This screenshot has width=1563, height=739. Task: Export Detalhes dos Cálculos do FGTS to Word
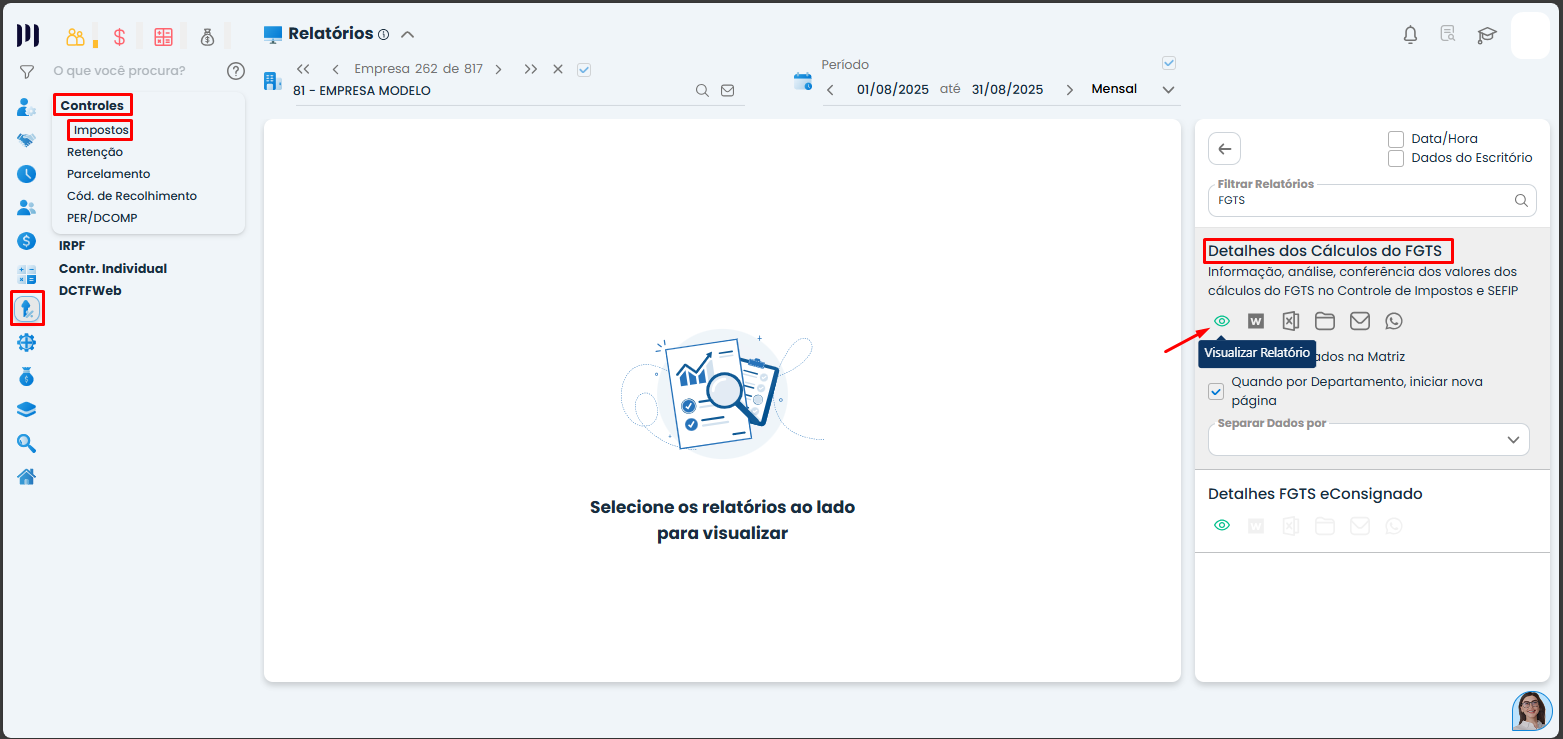[1256, 321]
